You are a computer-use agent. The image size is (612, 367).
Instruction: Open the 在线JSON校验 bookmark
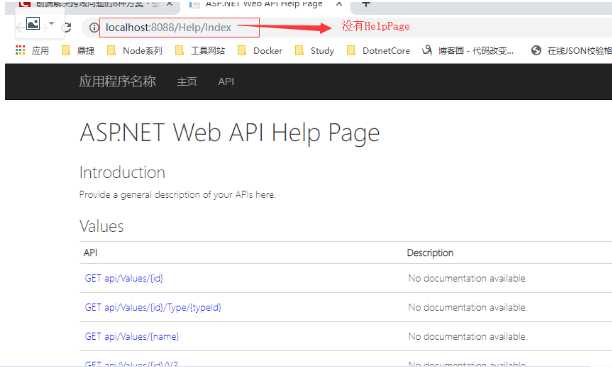coord(572,51)
